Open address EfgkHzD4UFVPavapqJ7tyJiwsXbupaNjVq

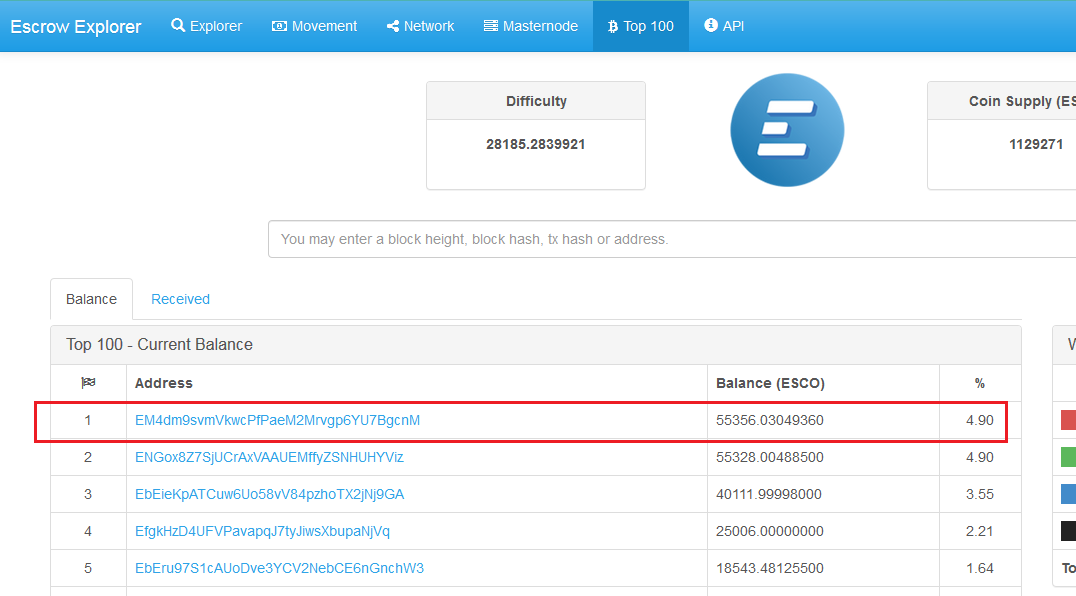(x=262, y=532)
